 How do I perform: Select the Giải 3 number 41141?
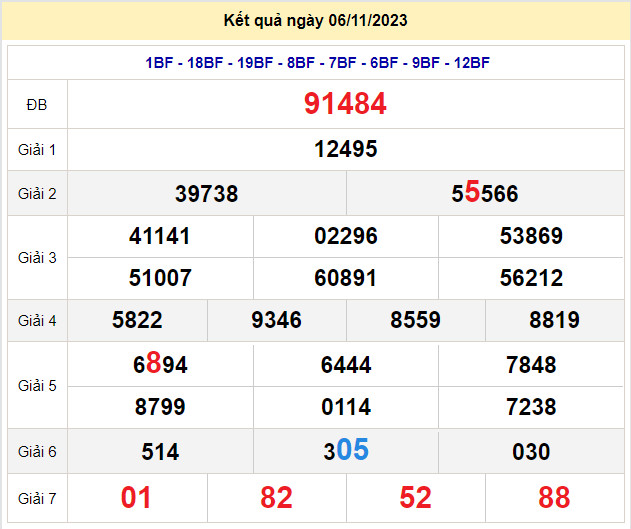pos(160,236)
